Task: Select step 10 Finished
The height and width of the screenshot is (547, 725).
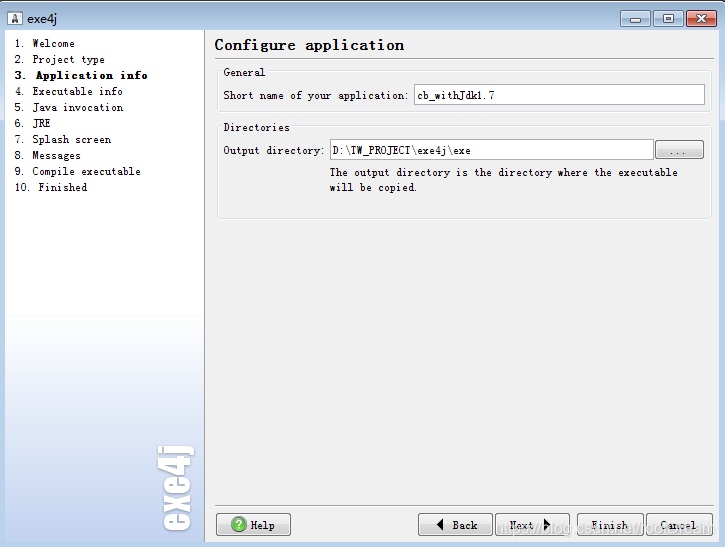Action: (x=51, y=187)
